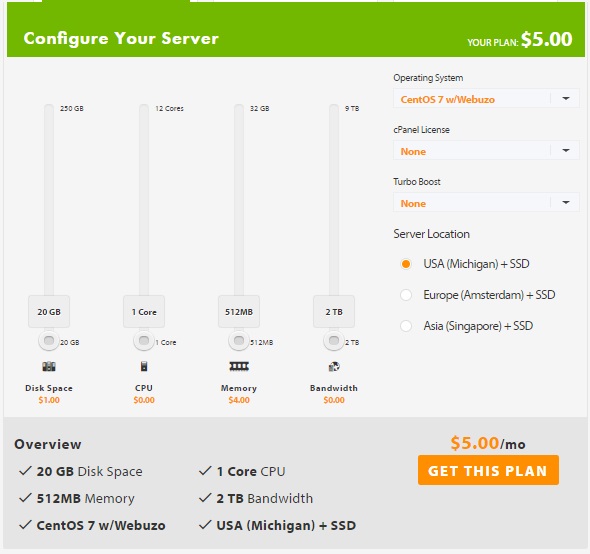
Task: Click the Disk Space drives icon
Action: [x=49, y=366]
